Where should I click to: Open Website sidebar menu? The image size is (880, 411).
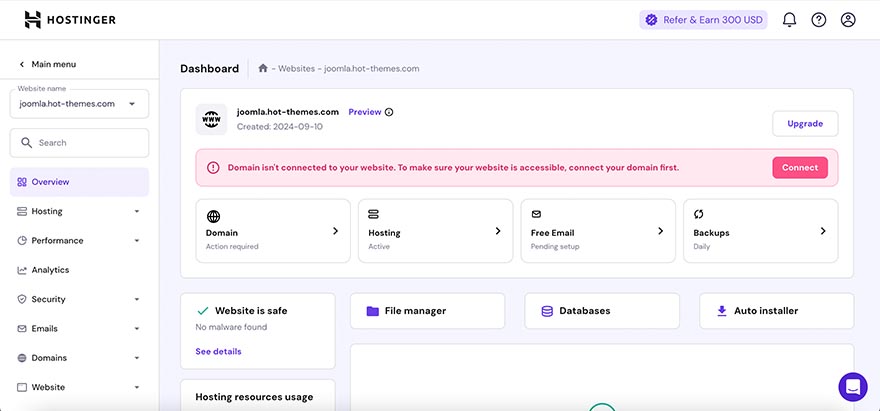[79, 387]
